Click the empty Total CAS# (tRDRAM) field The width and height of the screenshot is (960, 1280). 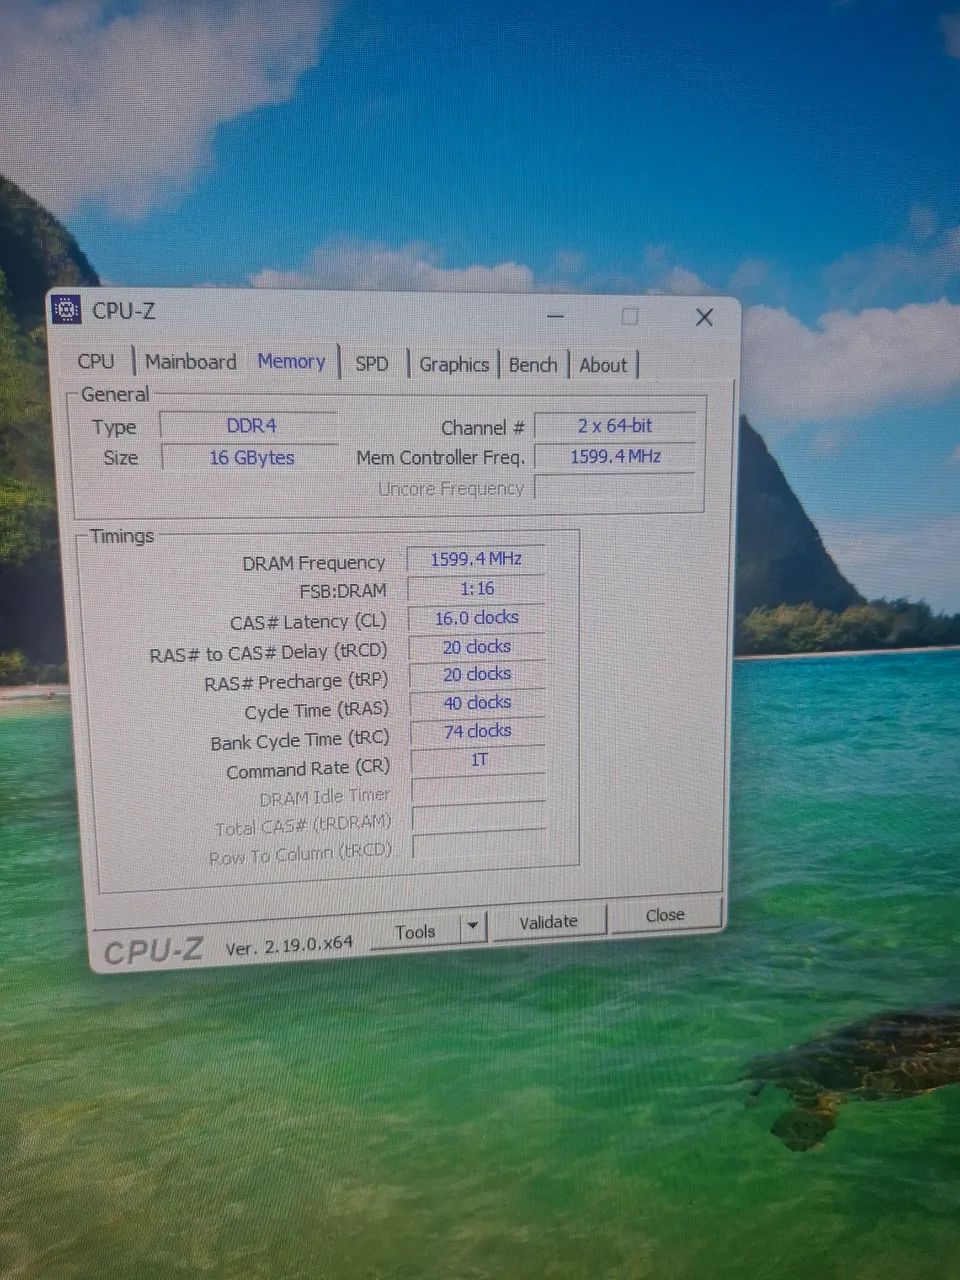[479, 817]
